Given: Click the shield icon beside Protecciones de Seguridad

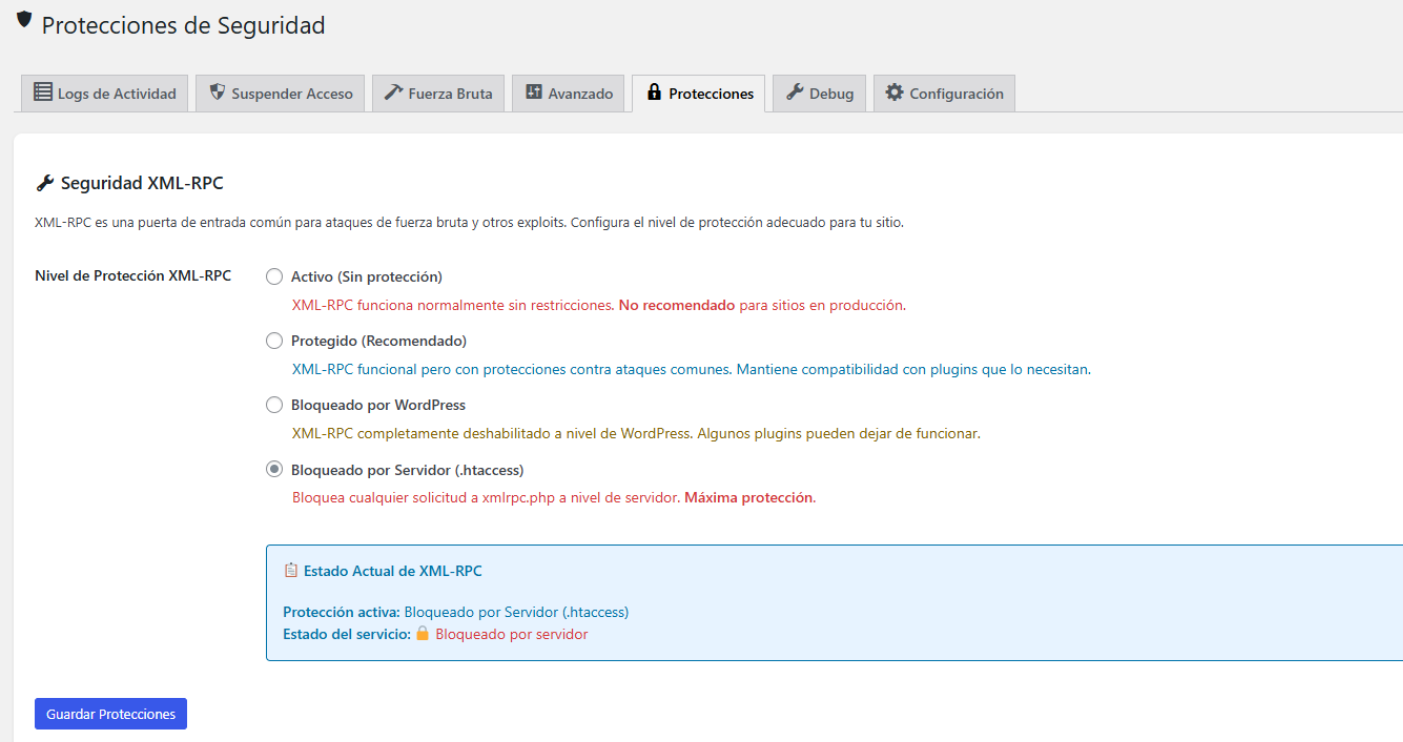Looking at the screenshot, I should point(24,19).
